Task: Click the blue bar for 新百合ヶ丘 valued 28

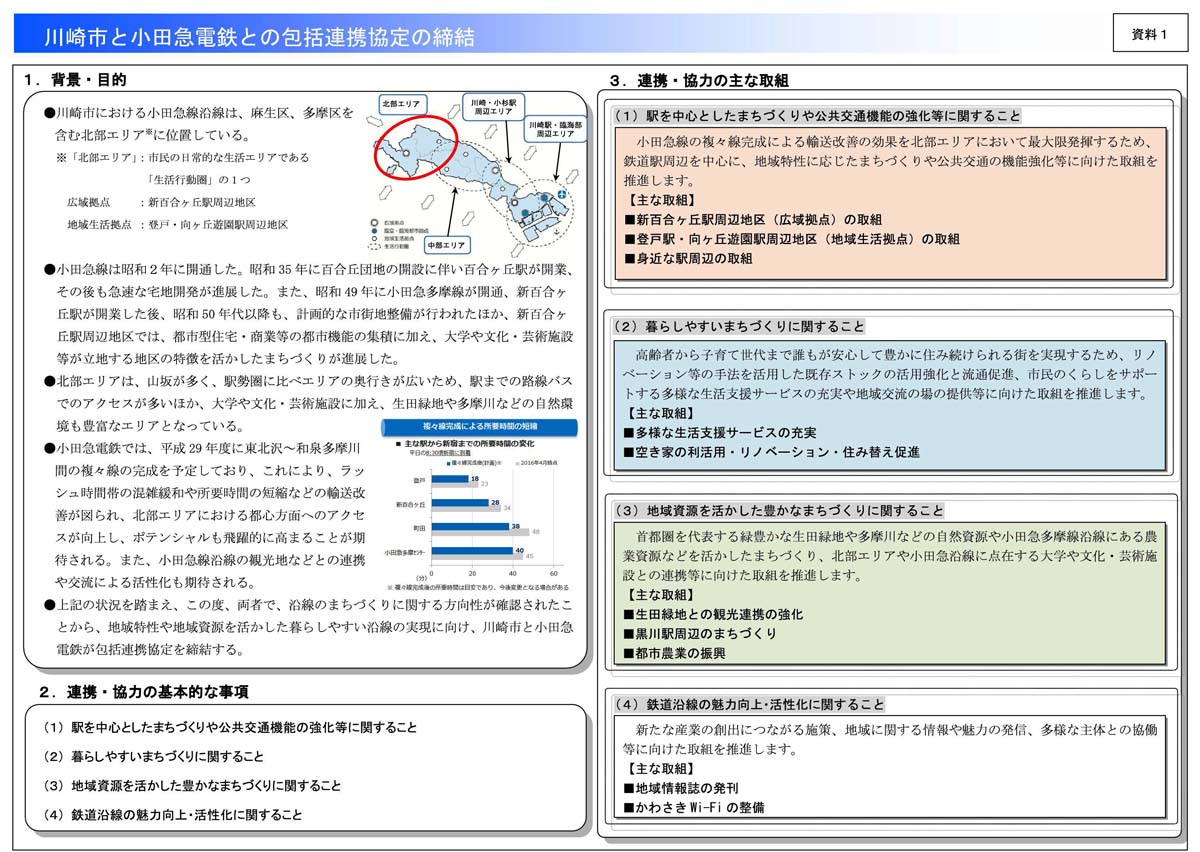Action: pyautogui.click(x=460, y=503)
